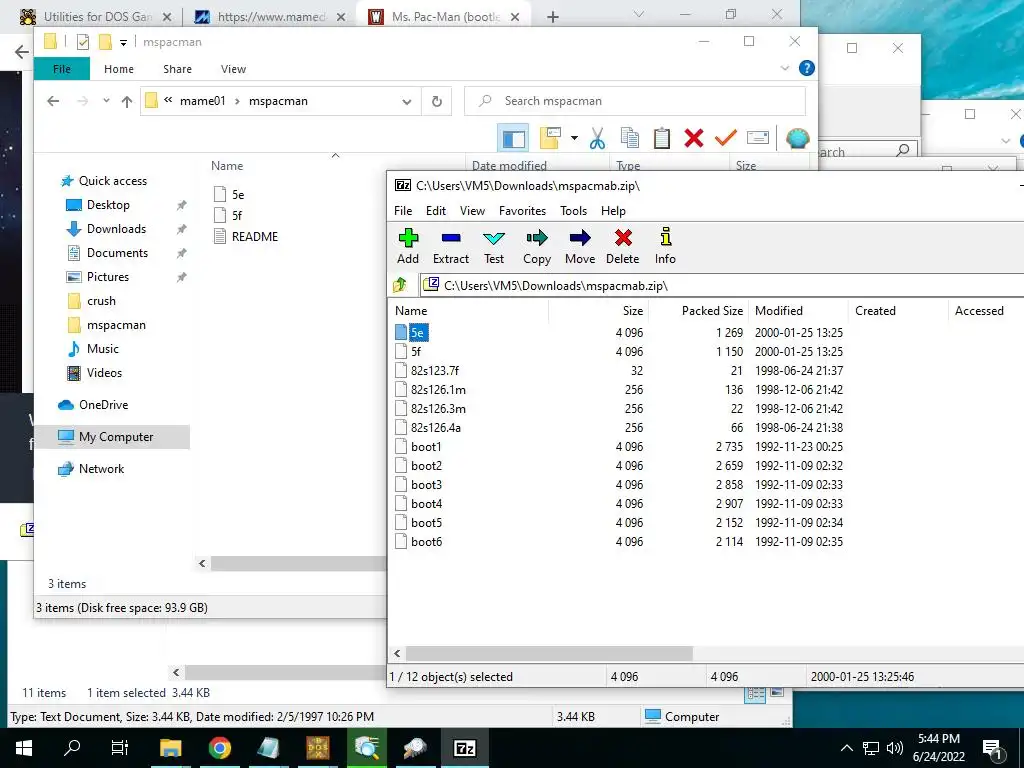Refresh the mspacman folder view
The width and height of the screenshot is (1024, 768).
click(x=437, y=101)
